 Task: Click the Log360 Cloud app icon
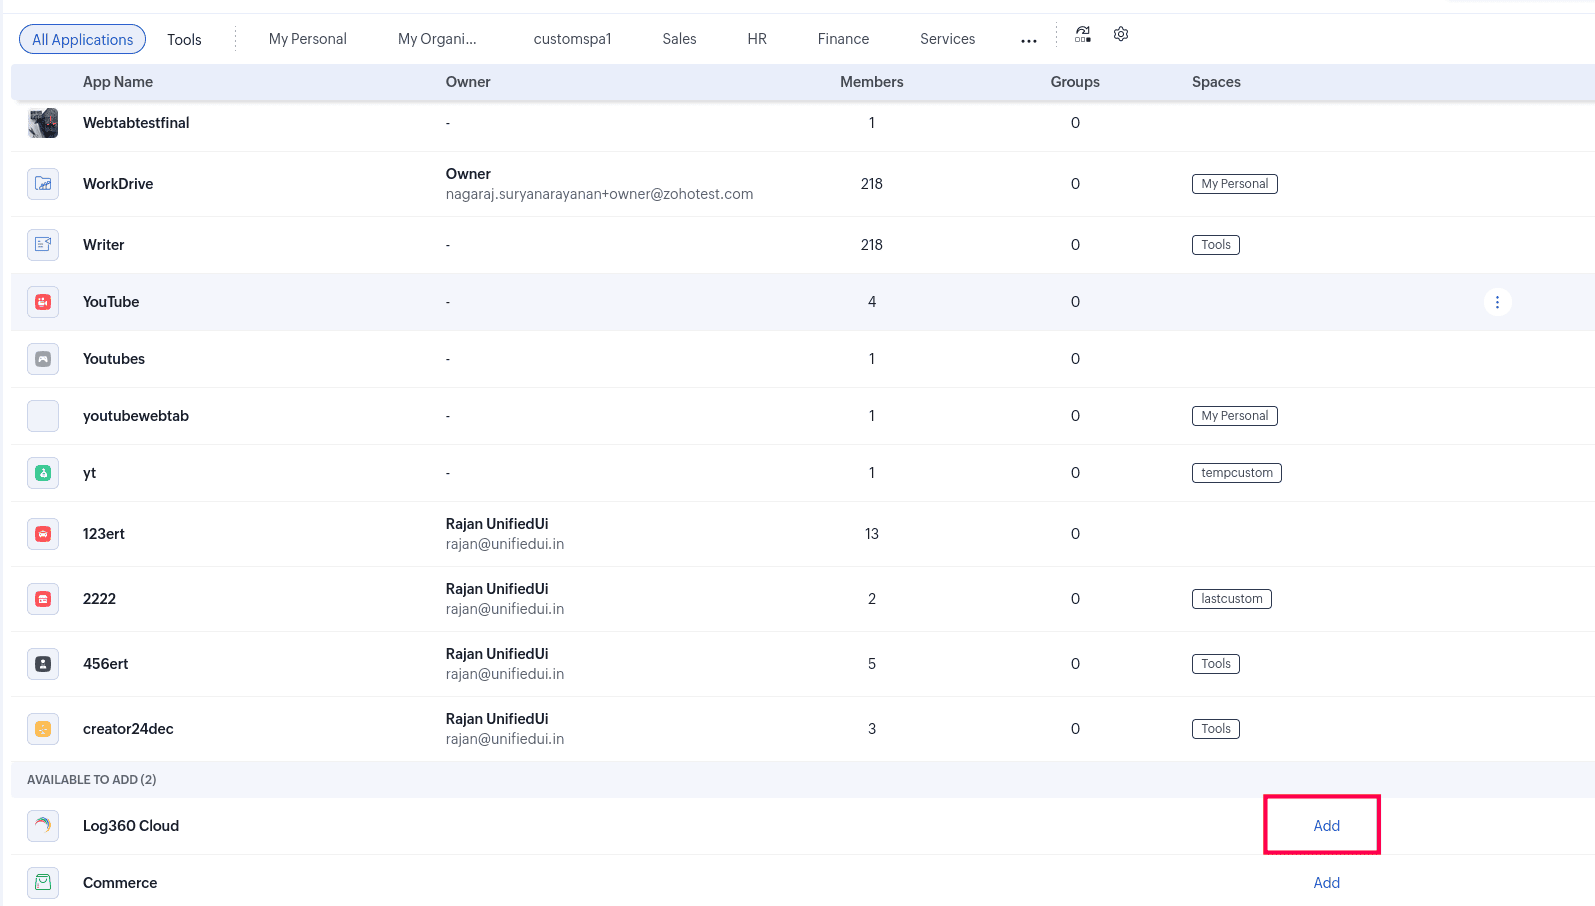pyautogui.click(x=43, y=826)
